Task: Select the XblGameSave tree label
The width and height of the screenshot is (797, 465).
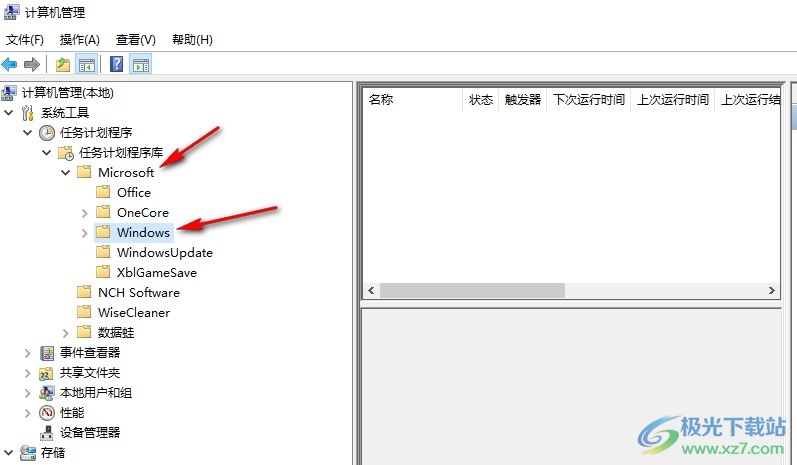Action: point(157,272)
